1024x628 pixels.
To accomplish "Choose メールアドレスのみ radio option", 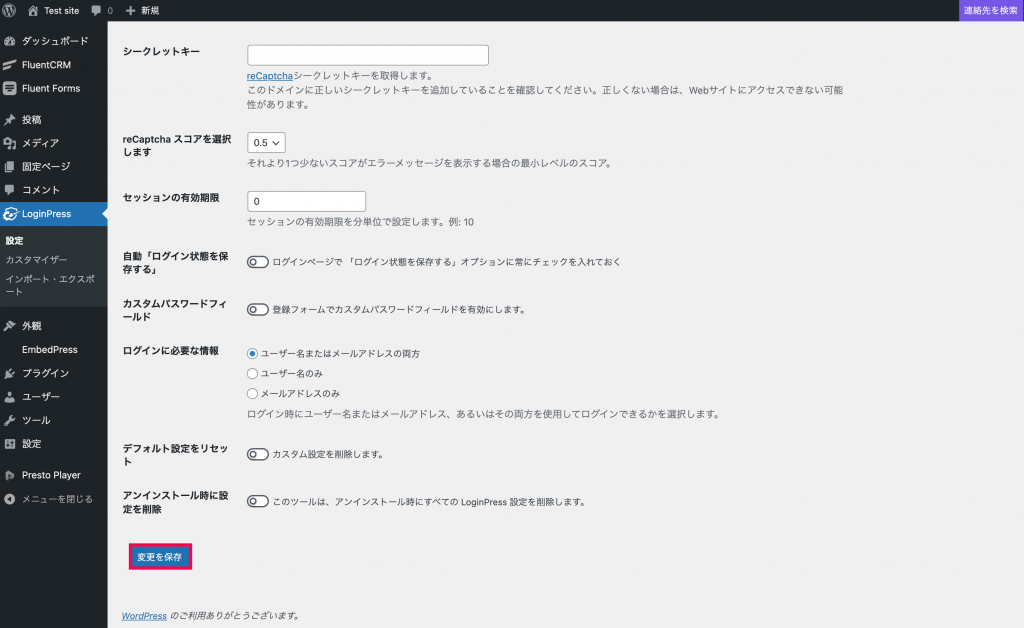I will click(x=252, y=394).
